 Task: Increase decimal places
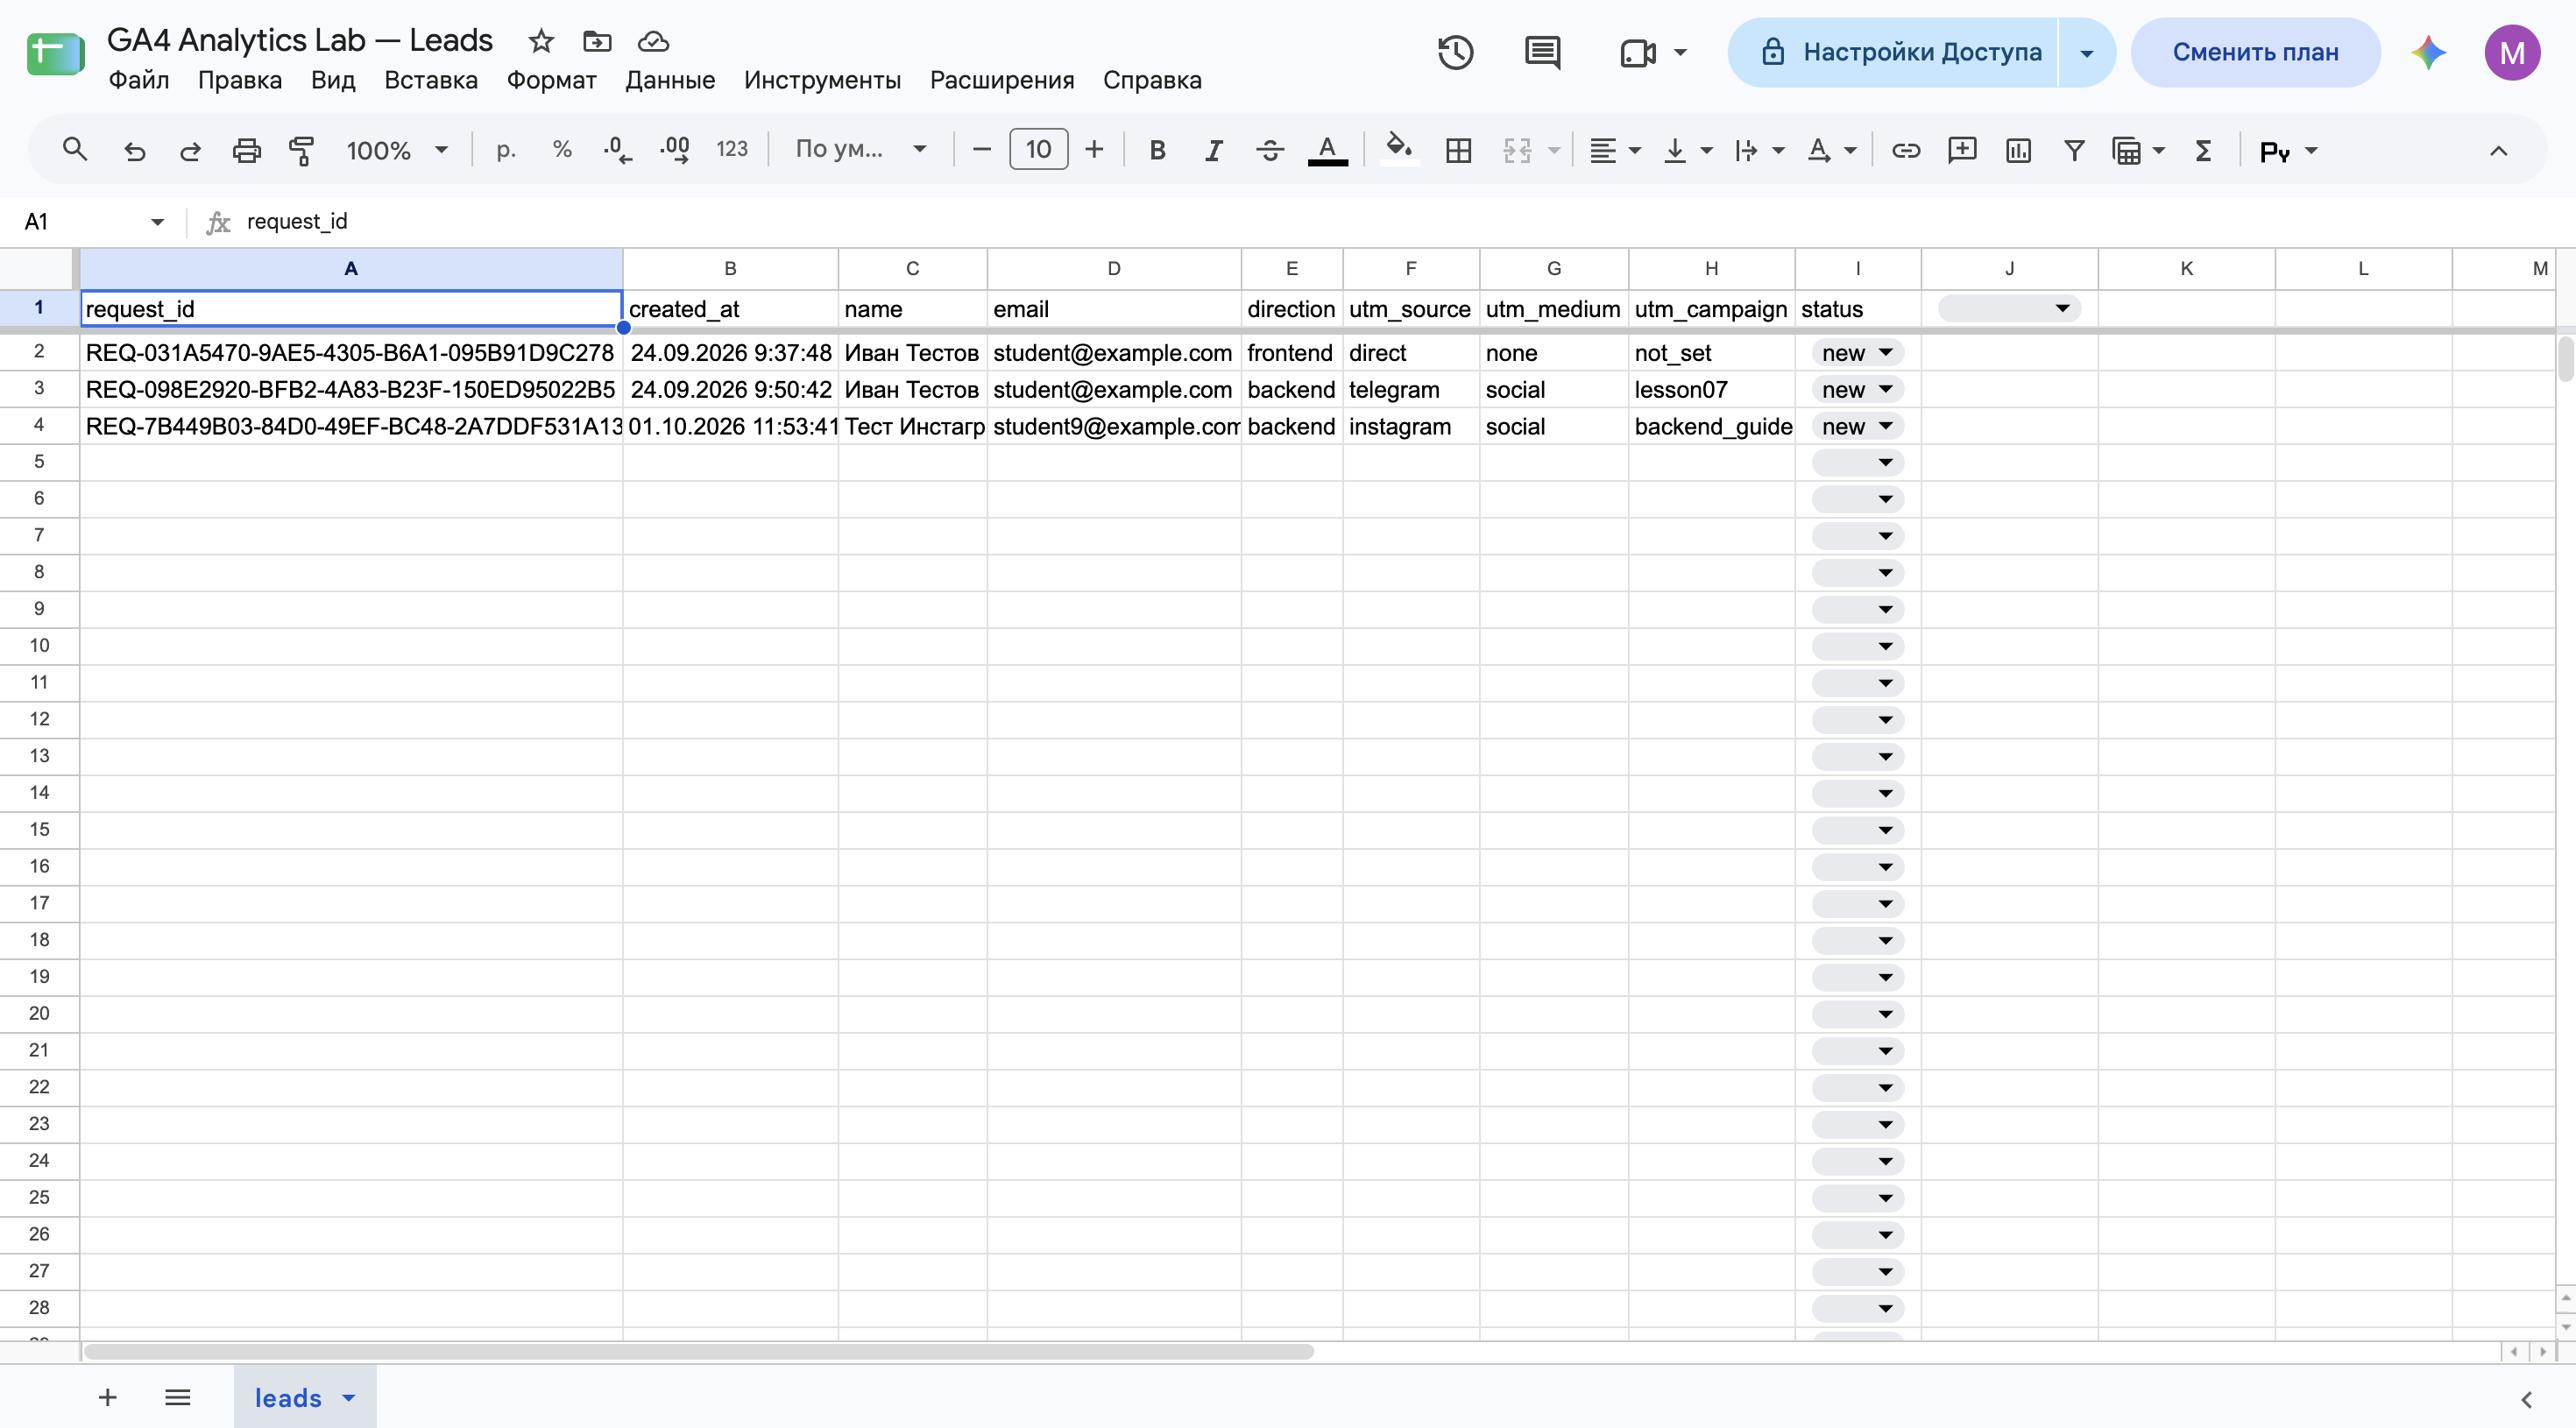(675, 150)
